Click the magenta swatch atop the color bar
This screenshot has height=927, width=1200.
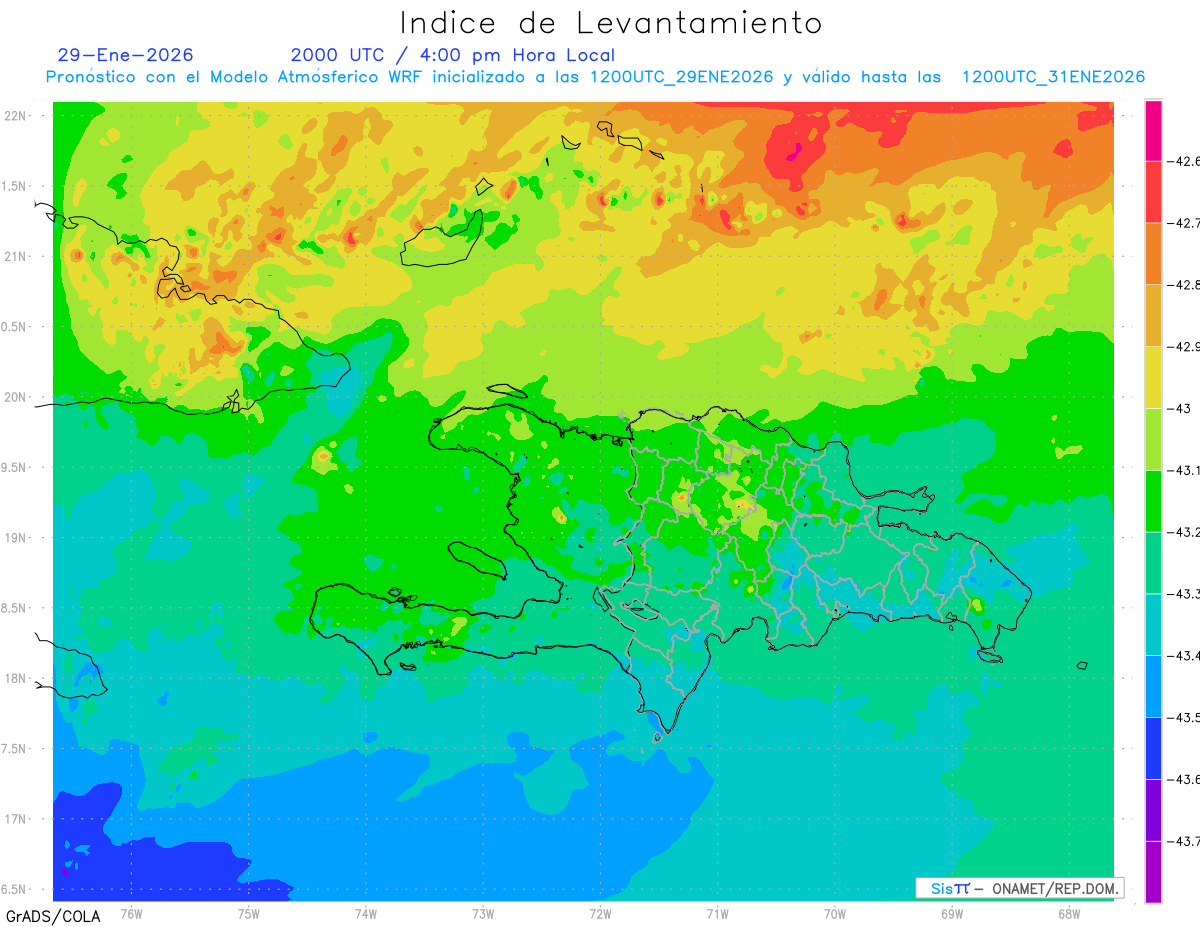1153,130
